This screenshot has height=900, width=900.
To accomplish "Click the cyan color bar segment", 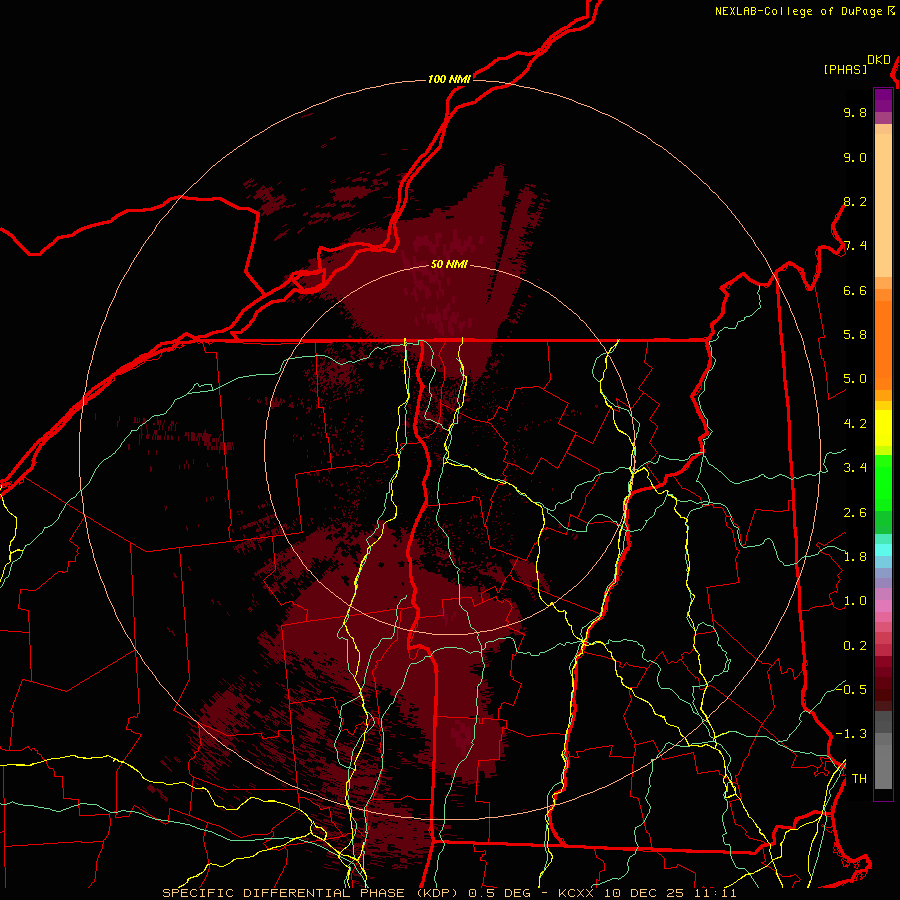I will pyautogui.click(x=883, y=549).
